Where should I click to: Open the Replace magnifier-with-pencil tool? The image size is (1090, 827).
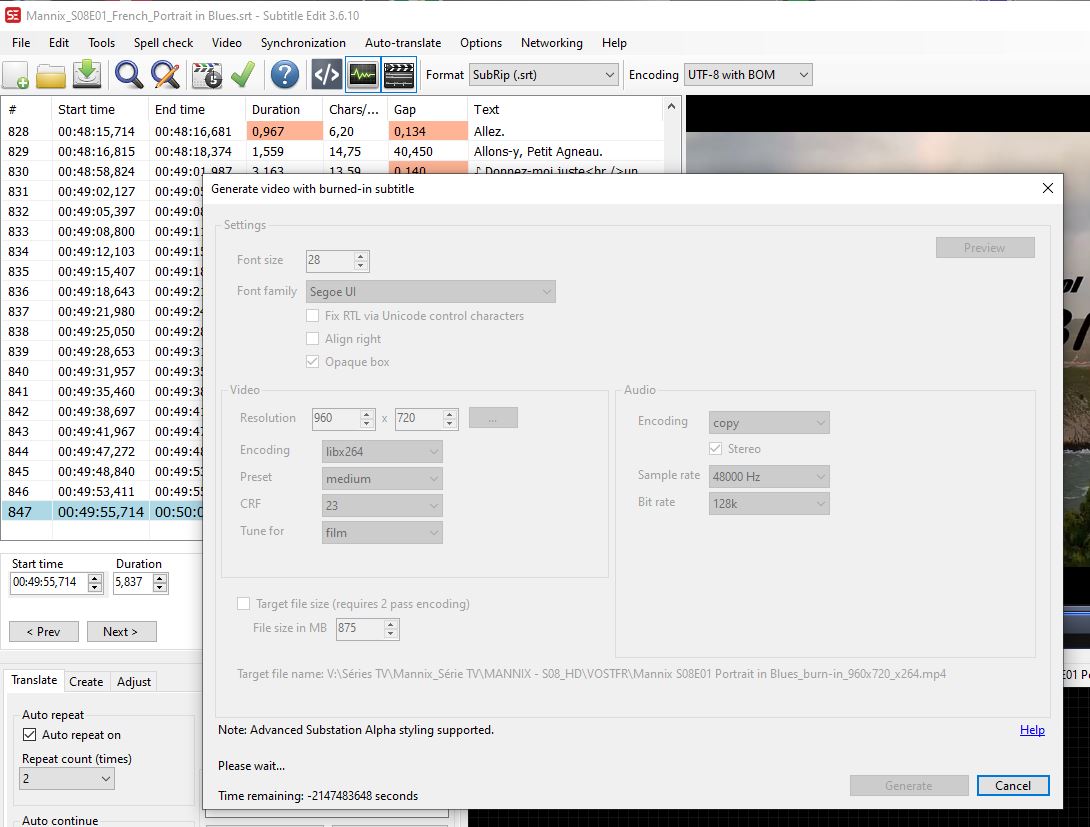click(x=165, y=74)
